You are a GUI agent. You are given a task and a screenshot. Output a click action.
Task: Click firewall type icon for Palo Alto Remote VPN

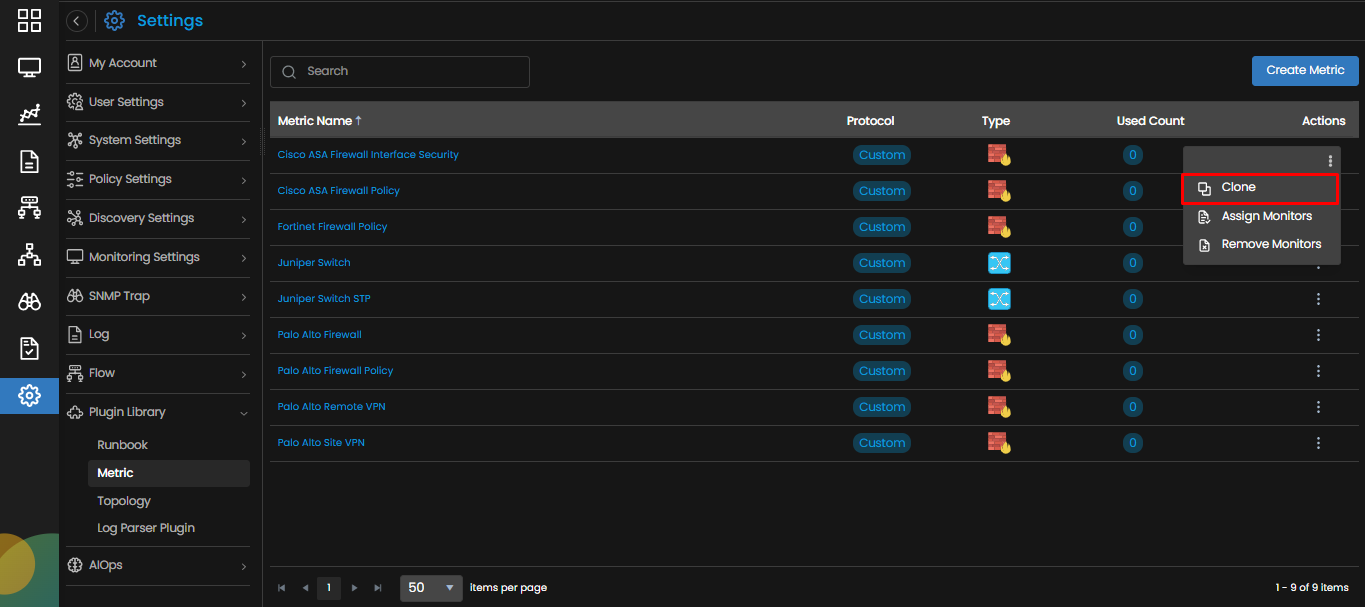click(999, 406)
